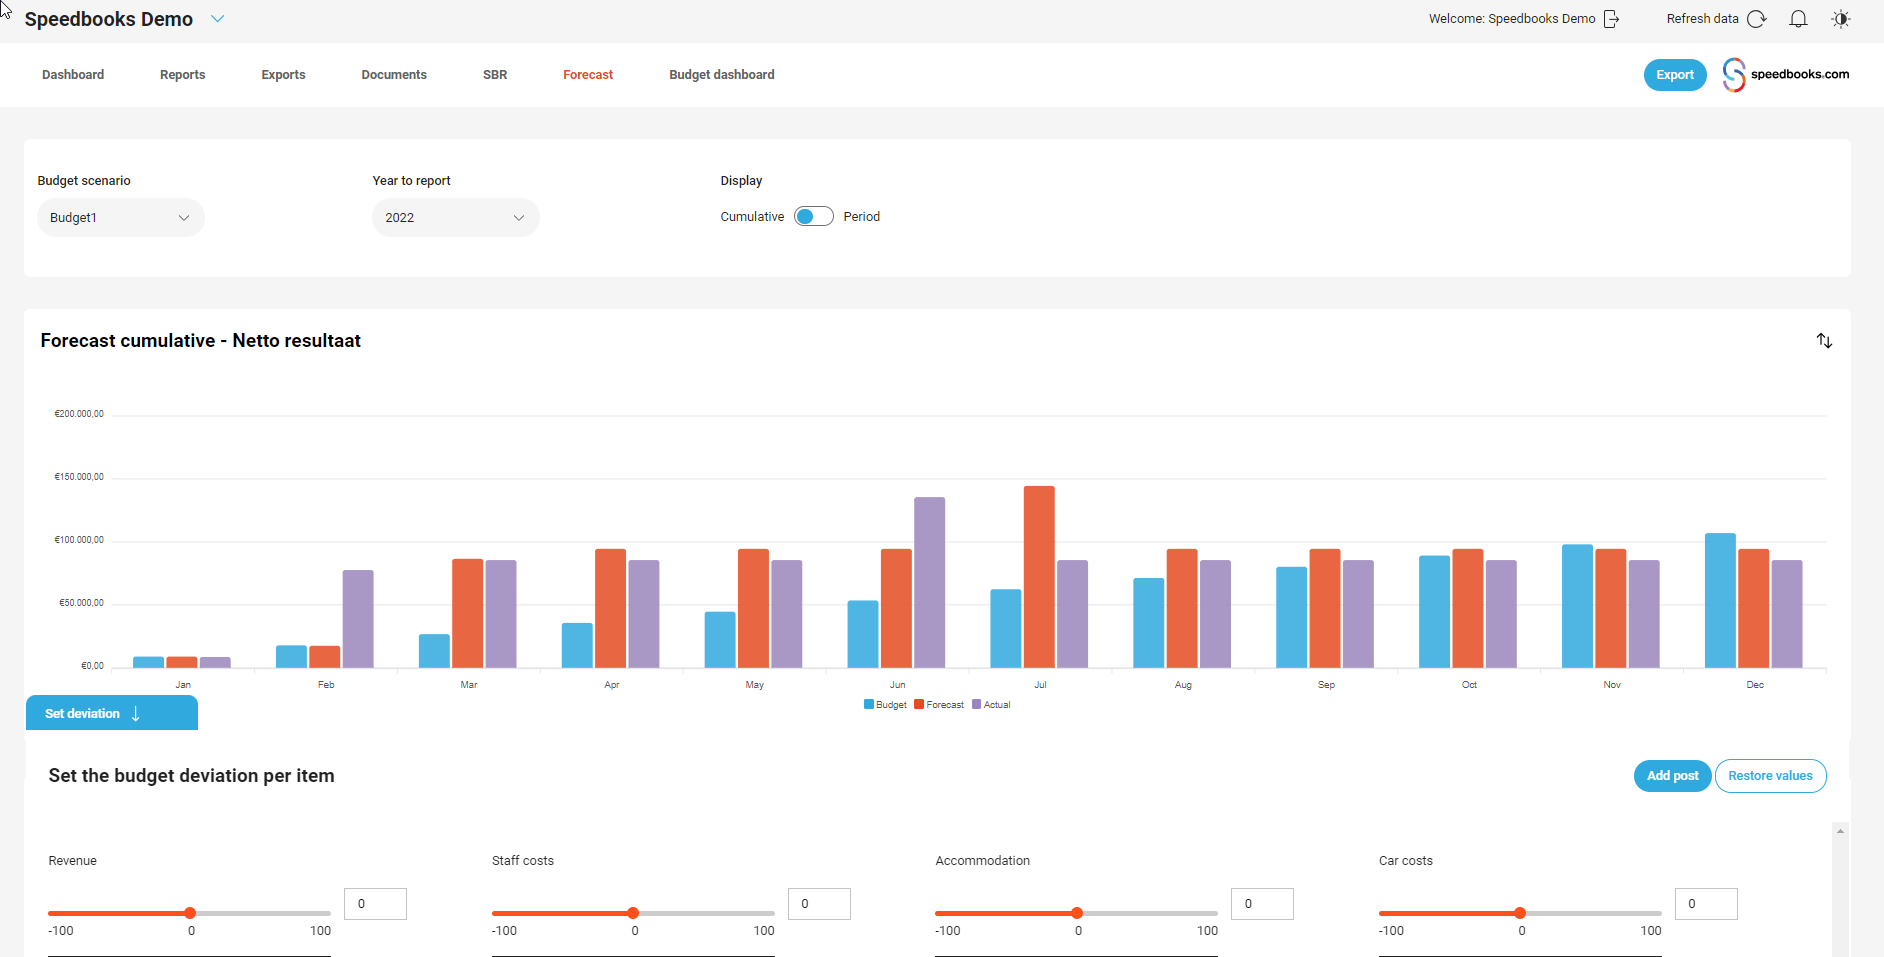
Task: Select the Forecast tab
Action: 588,75
